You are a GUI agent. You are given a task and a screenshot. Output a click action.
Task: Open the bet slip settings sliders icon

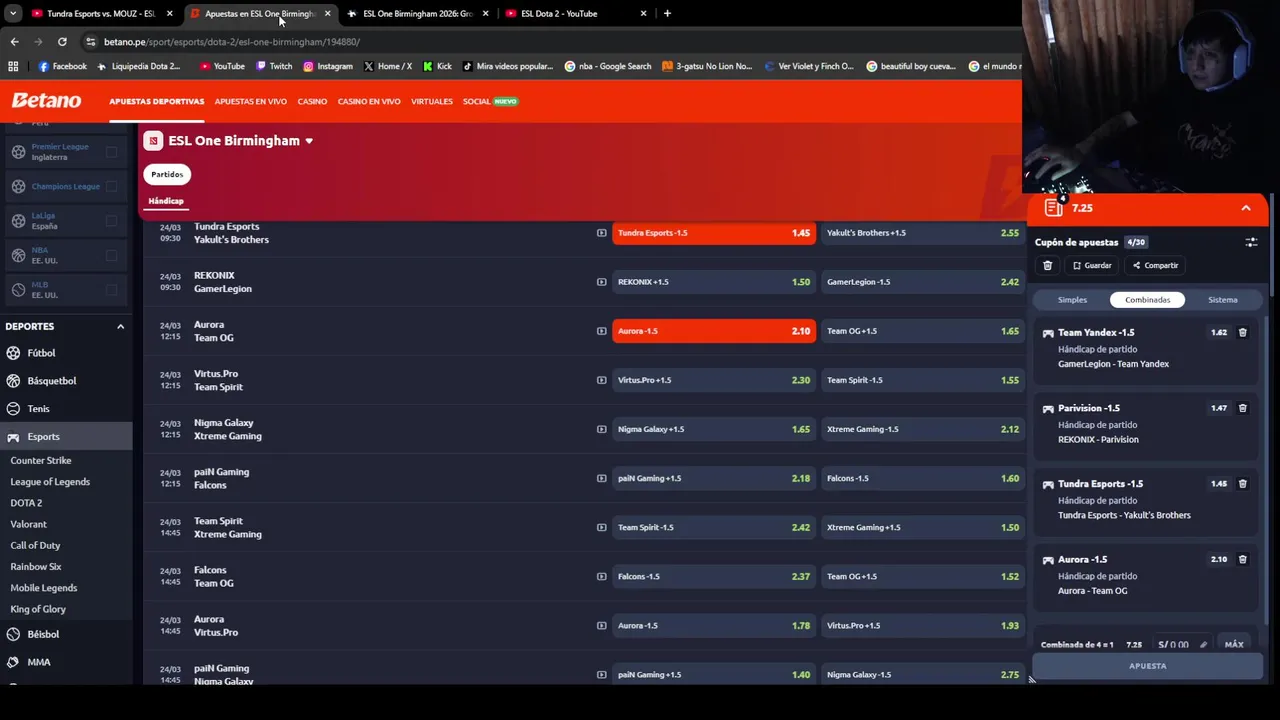click(1251, 242)
